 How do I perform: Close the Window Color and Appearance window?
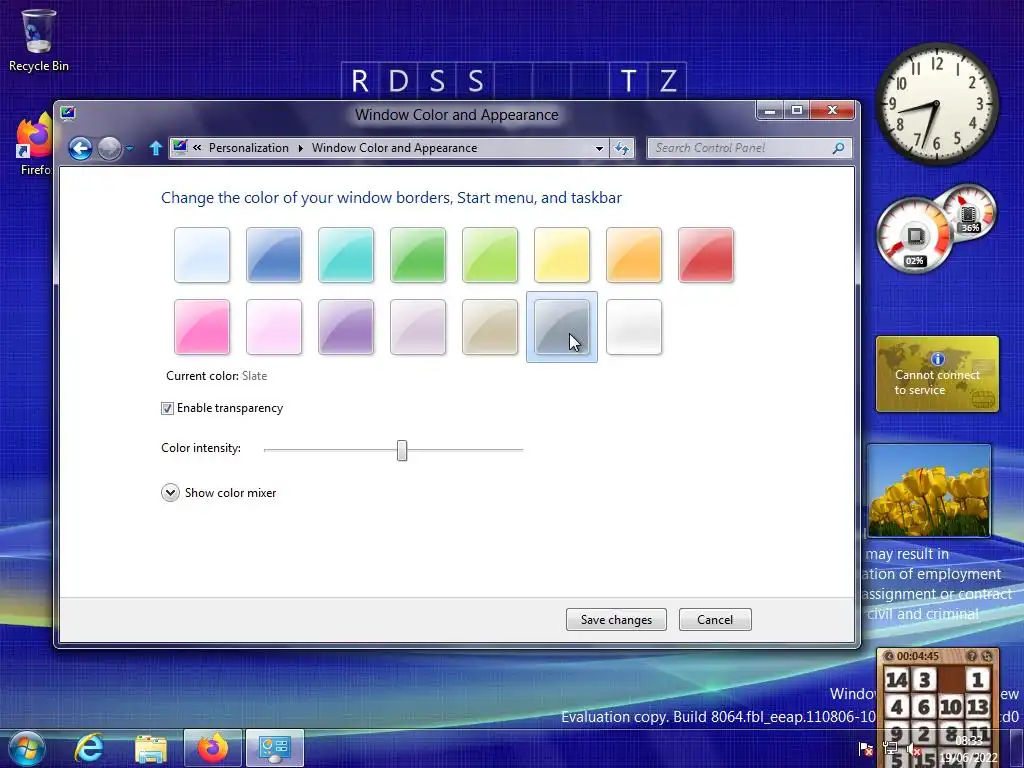(x=832, y=111)
